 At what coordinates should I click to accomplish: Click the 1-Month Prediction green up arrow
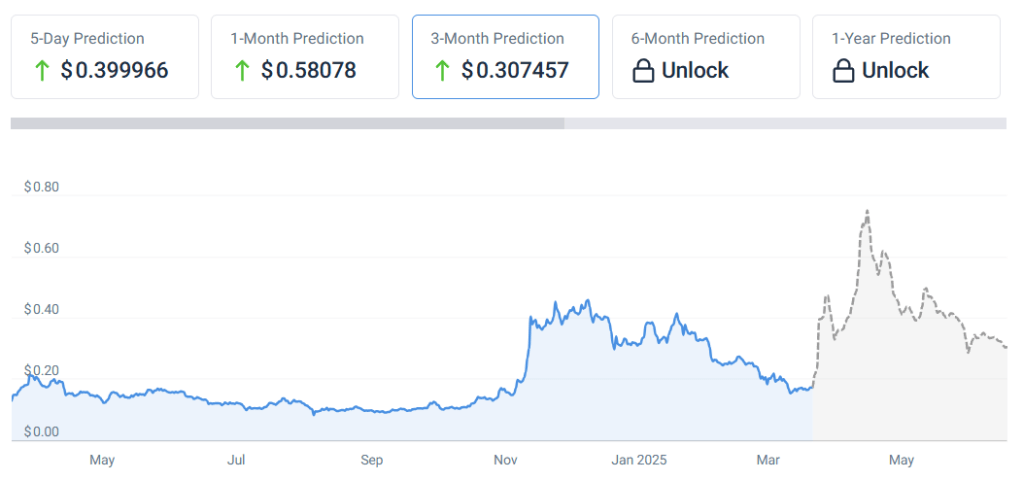point(241,71)
